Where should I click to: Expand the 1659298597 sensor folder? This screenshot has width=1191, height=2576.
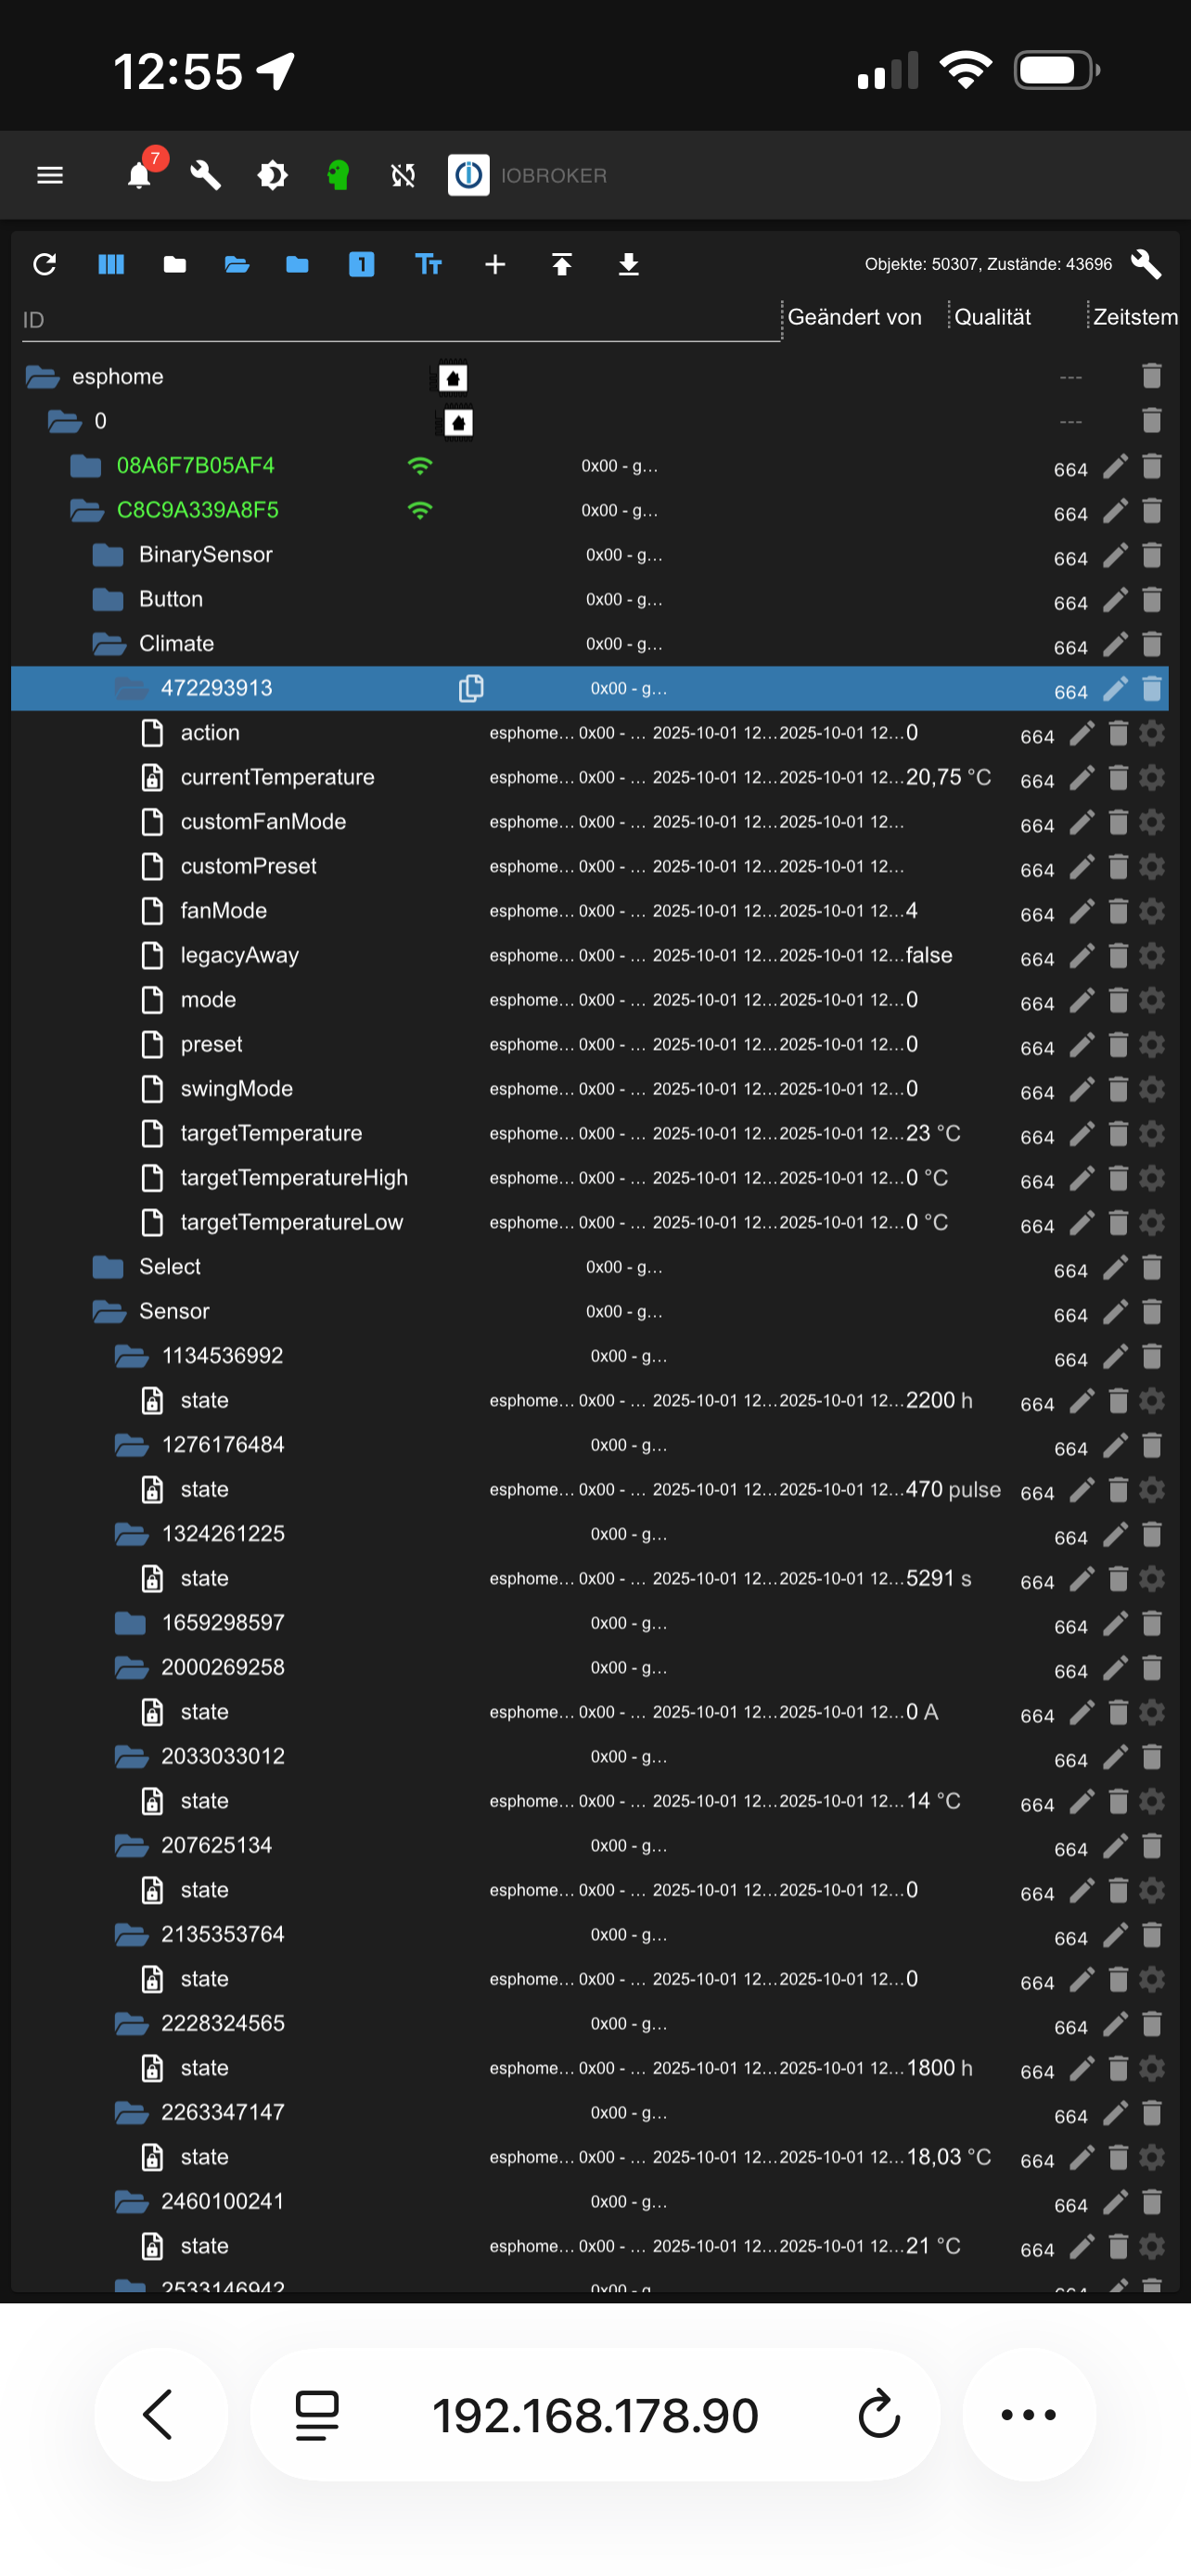tap(130, 1623)
